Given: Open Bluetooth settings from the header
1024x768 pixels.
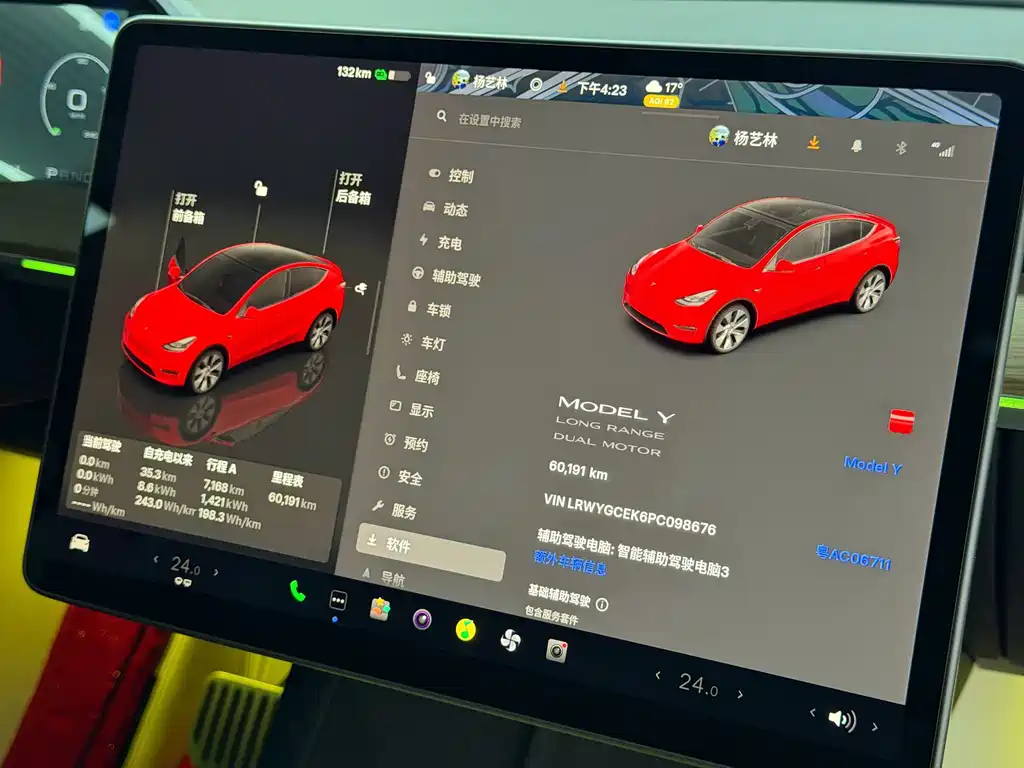Looking at the screenshot, I should (x=900, y=147).
